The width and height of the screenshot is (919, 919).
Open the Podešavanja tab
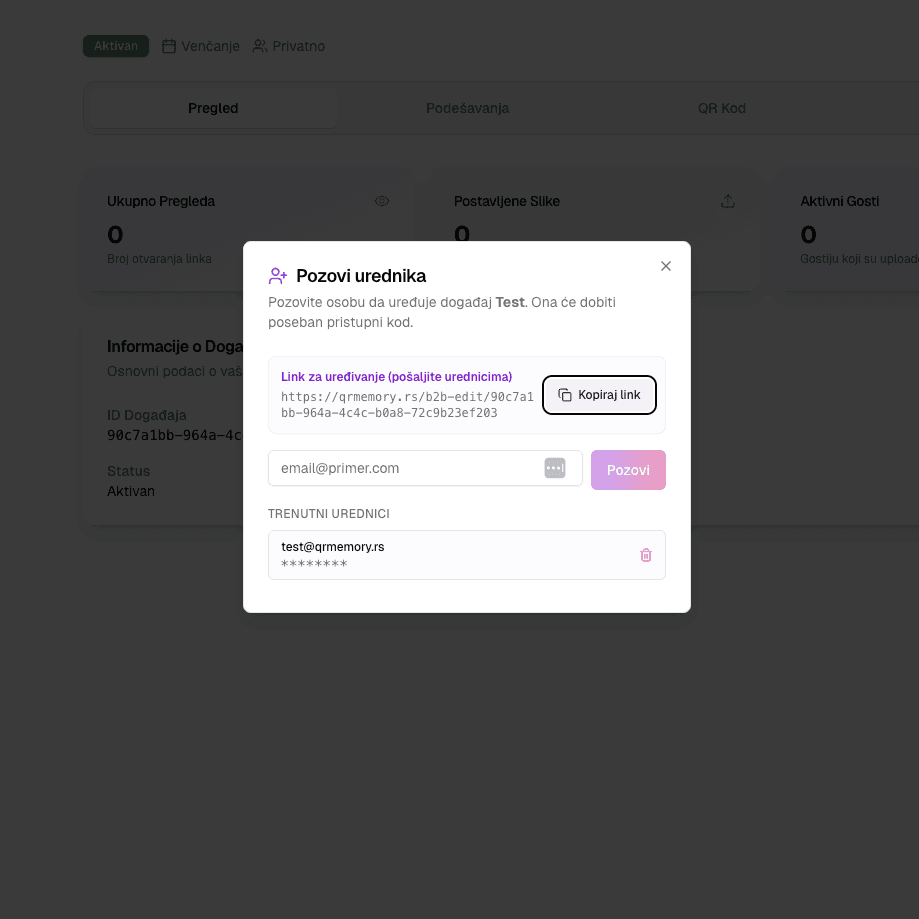467,108
